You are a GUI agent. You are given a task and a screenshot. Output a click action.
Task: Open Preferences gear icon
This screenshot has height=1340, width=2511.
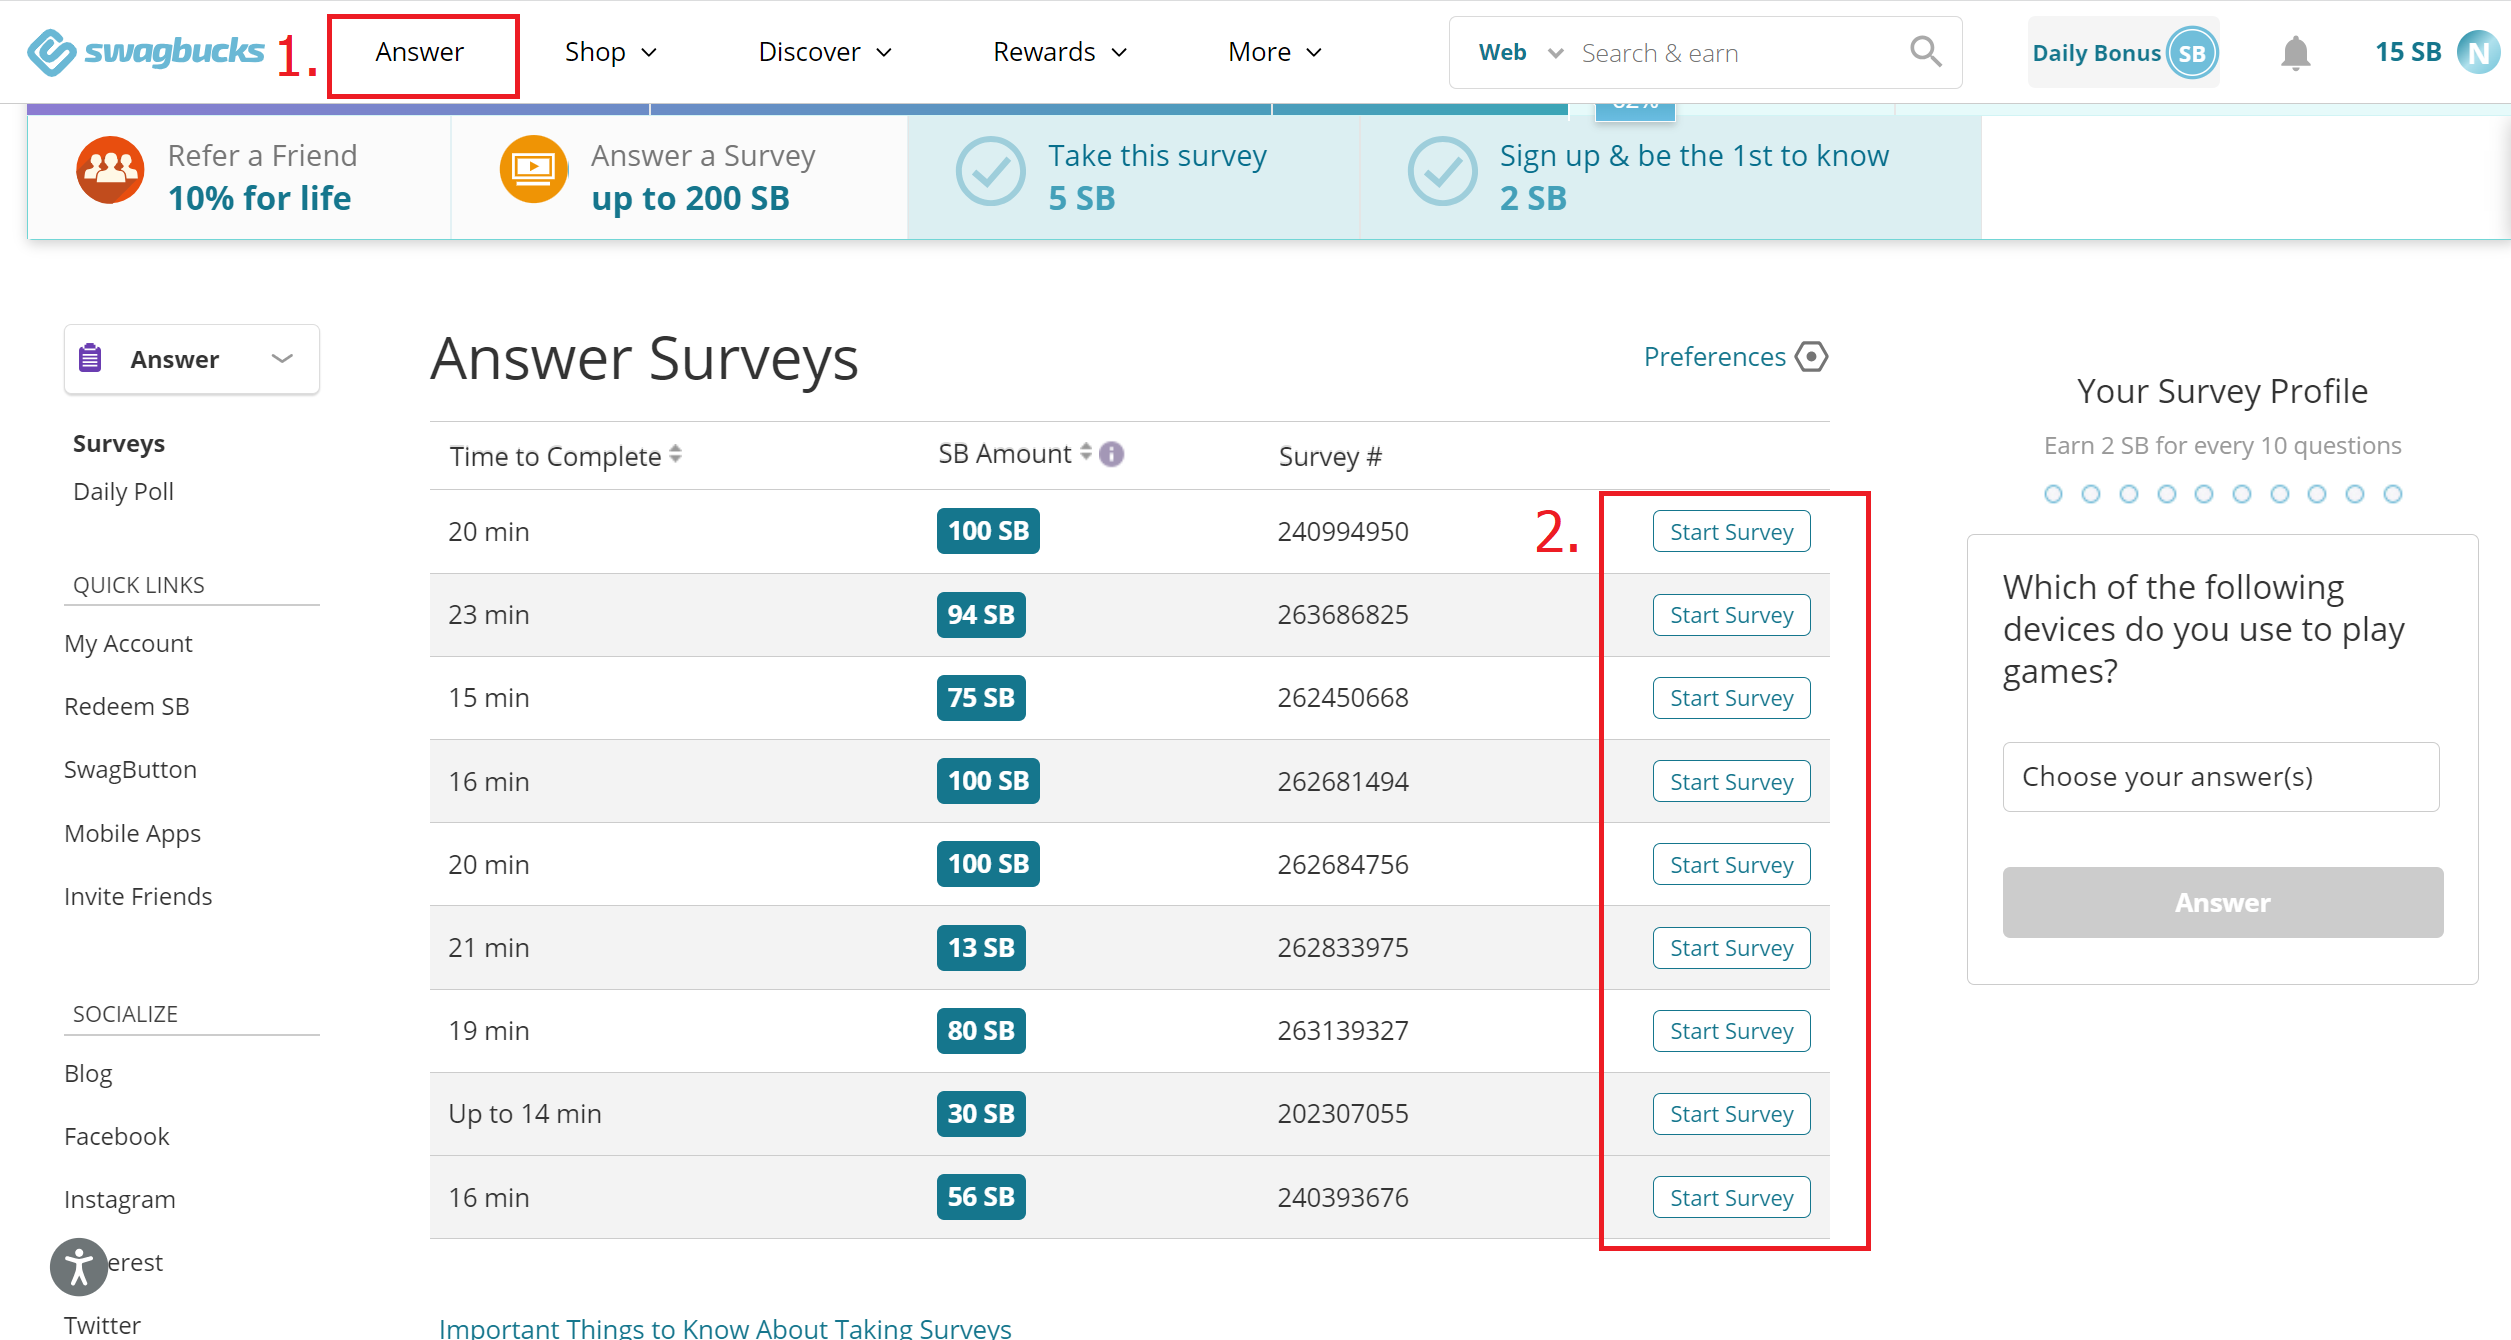tap(1811, 357)
